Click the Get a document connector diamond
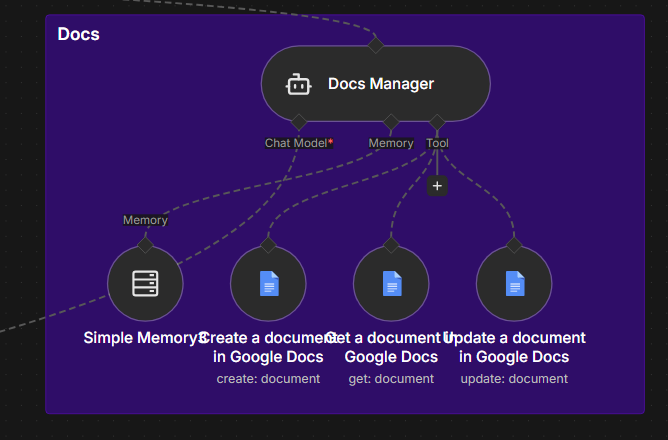This screenshot has width=668, height=440. (x=391, y=245)
